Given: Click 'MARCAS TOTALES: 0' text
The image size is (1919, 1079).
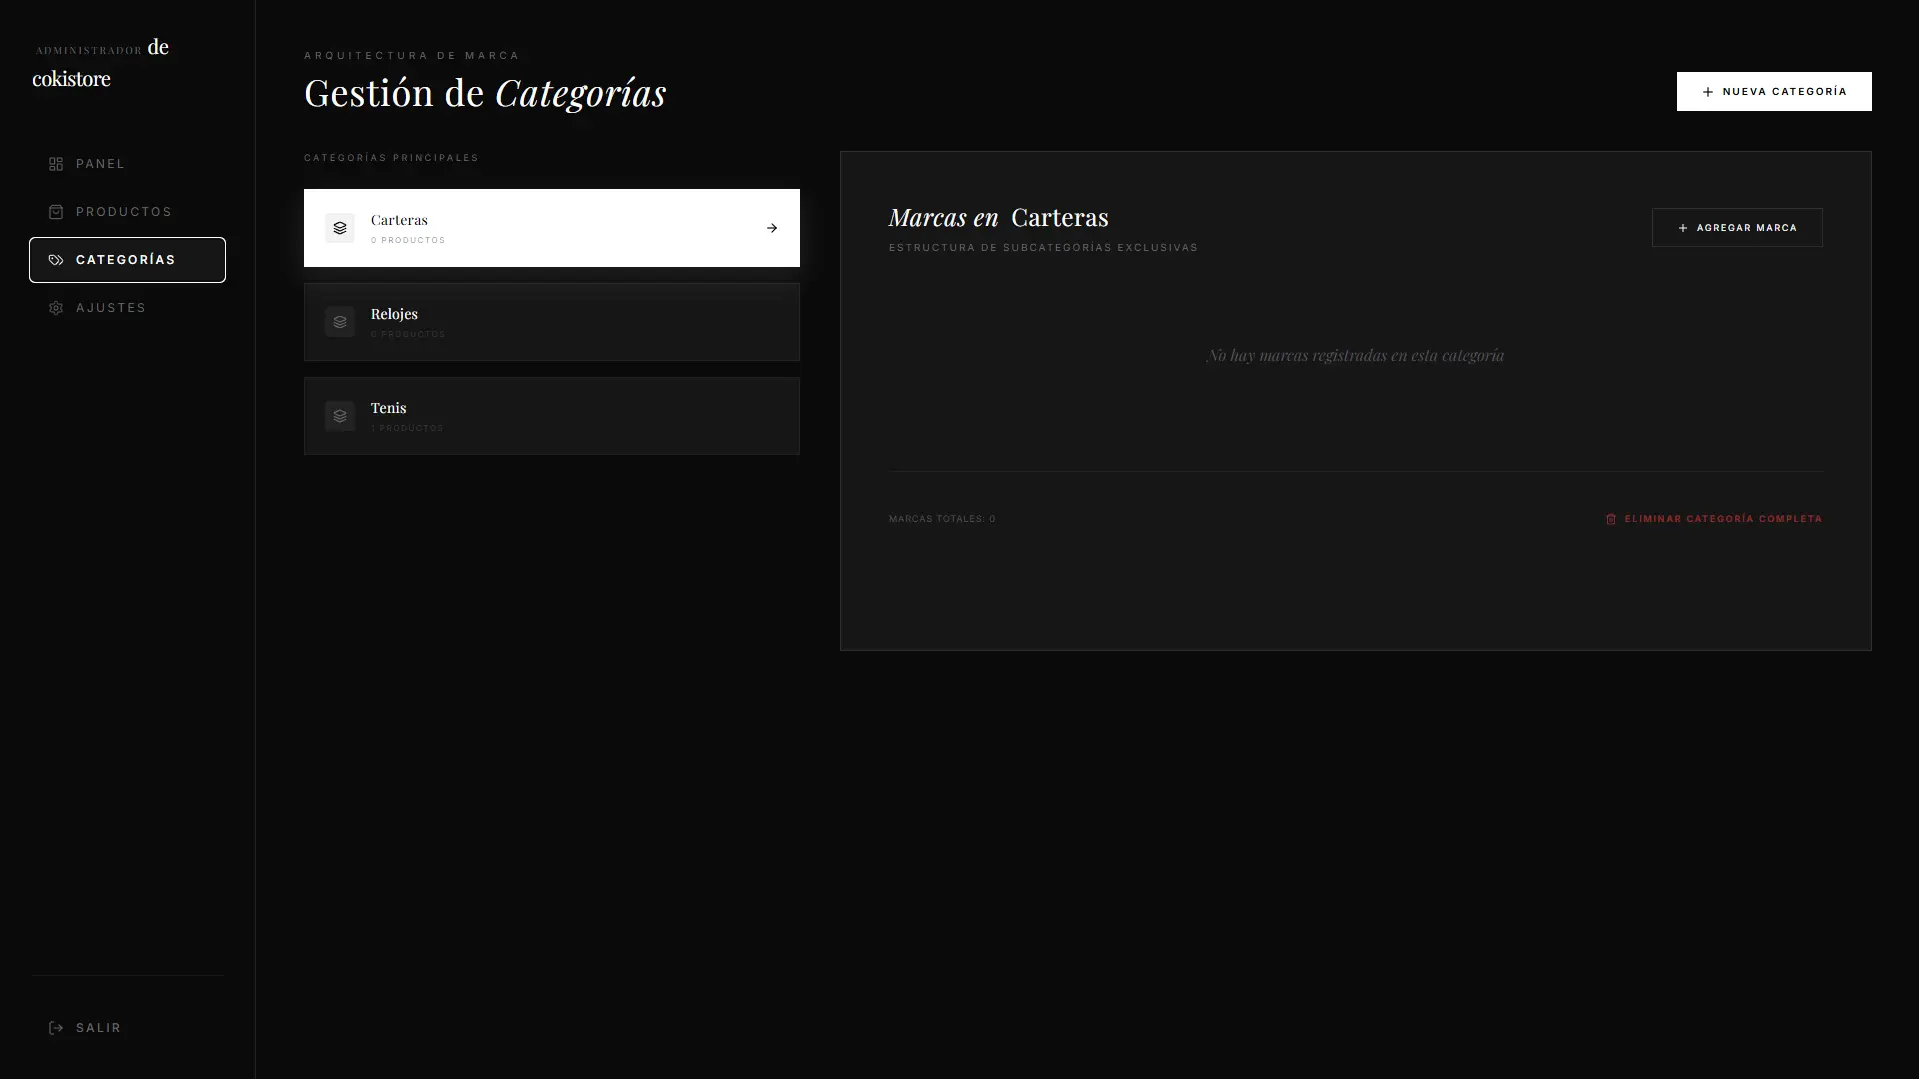Looking at the screenshot, I should 942,519.
